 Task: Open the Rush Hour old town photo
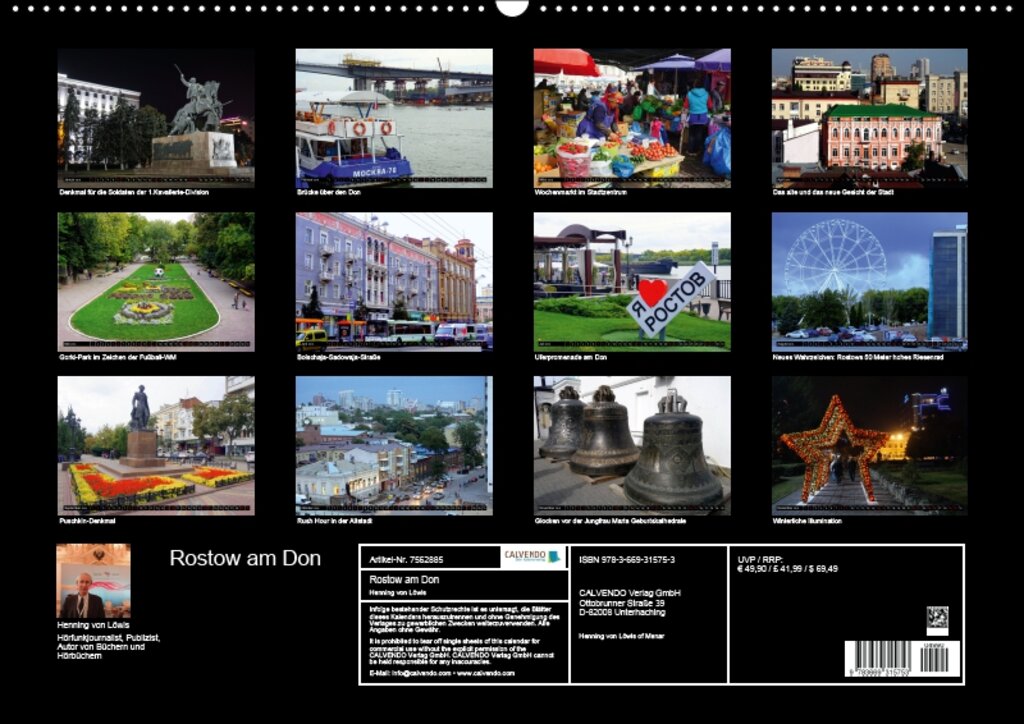click(394, 445)
